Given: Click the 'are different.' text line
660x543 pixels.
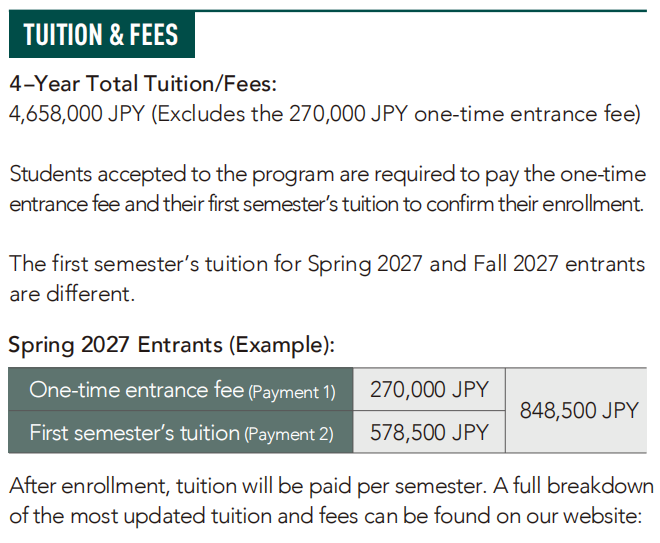Looking at the screenshot, I should (x=72, y=294).
